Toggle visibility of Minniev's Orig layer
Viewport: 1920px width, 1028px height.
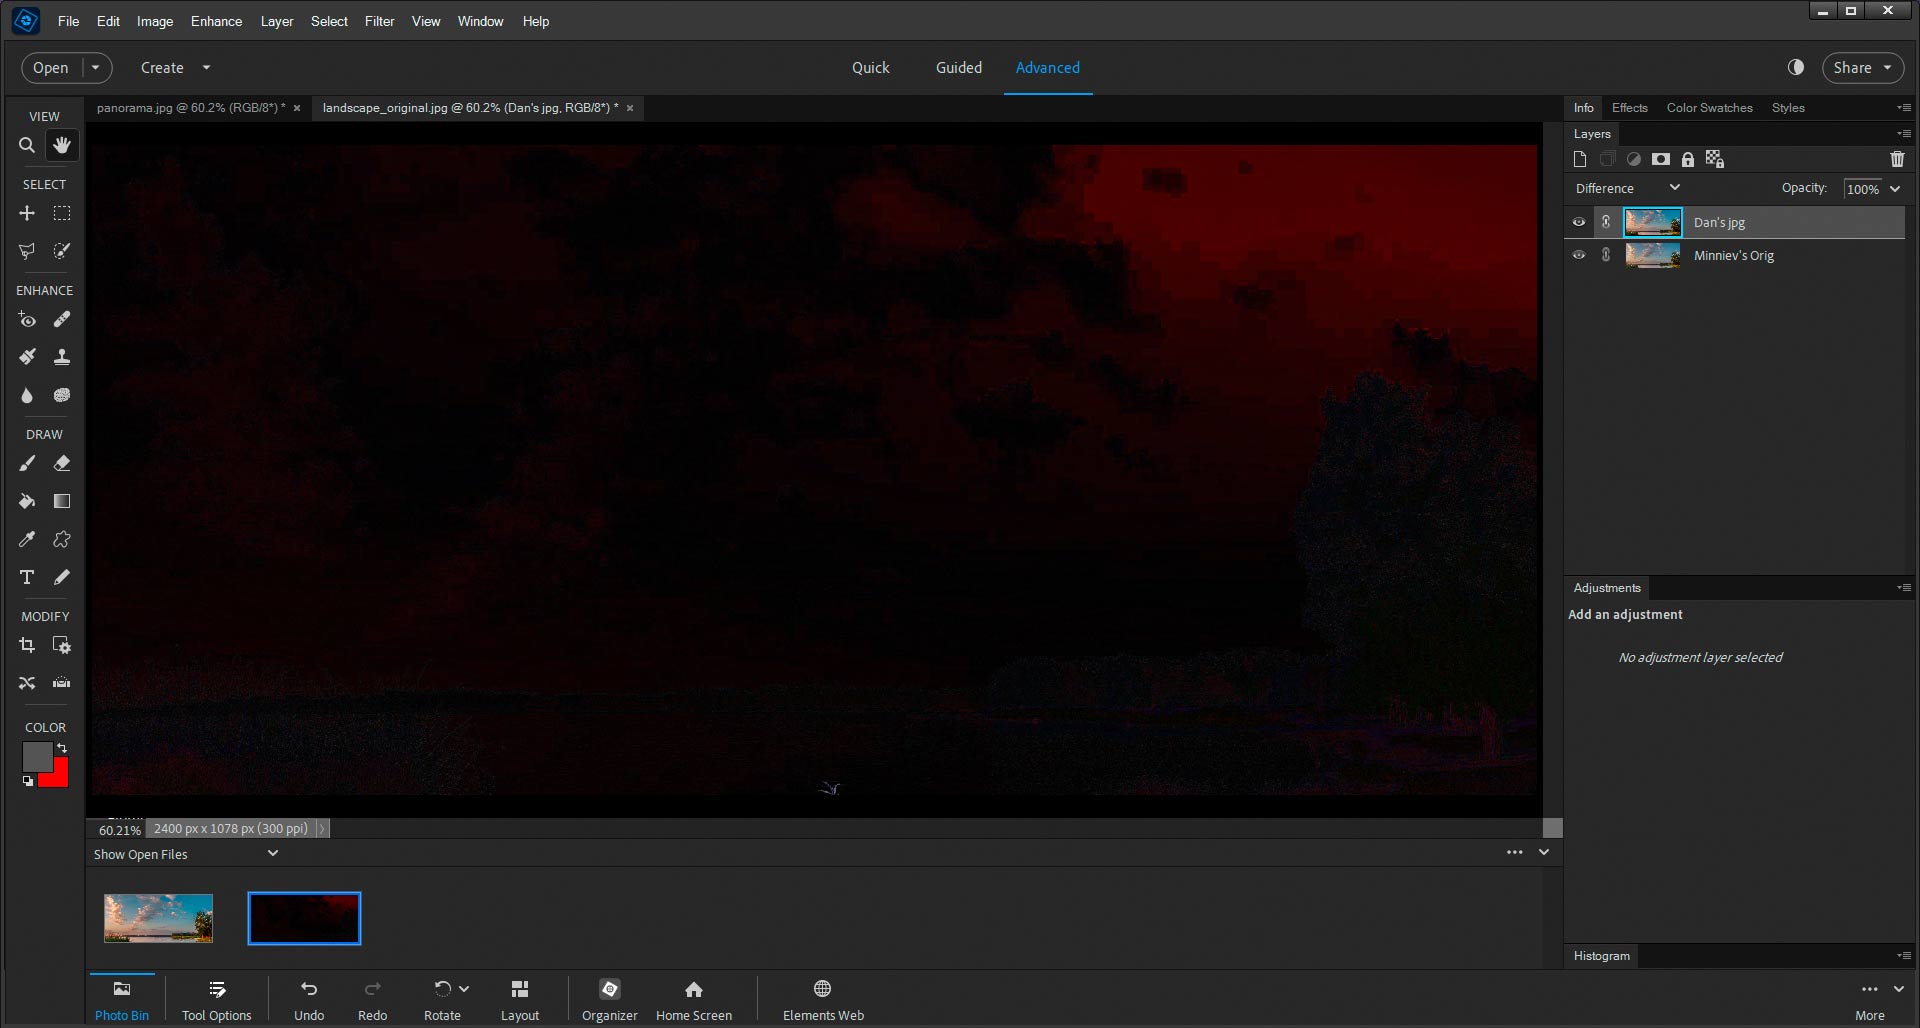click(1579, 255)
